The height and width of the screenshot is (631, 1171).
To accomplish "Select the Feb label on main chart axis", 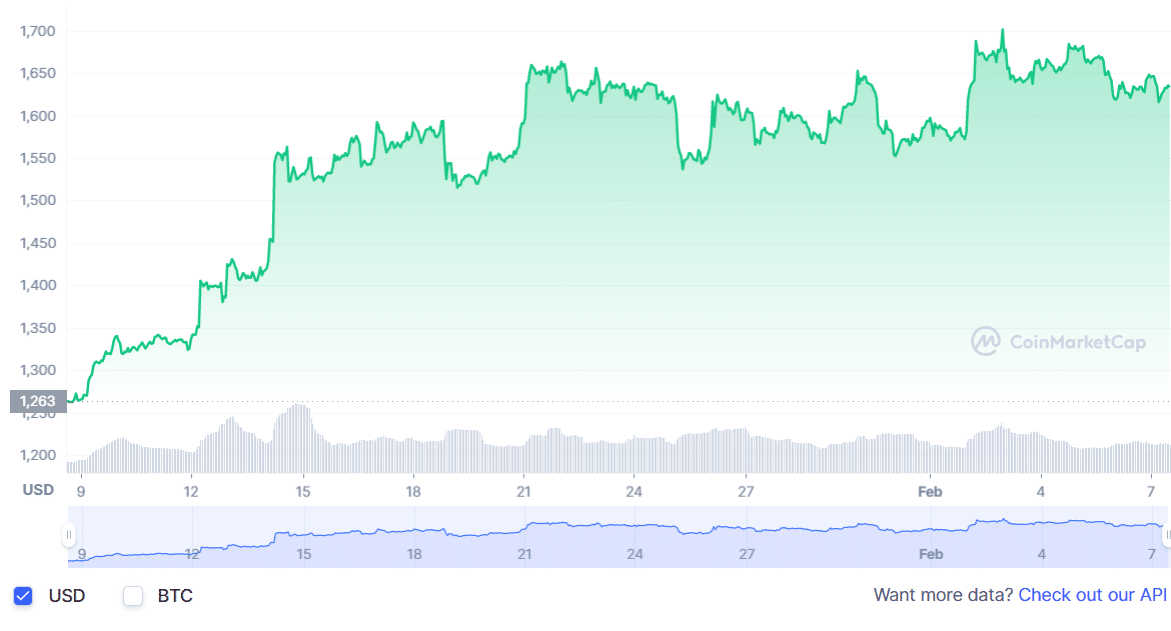I will (x=930, y=491).
